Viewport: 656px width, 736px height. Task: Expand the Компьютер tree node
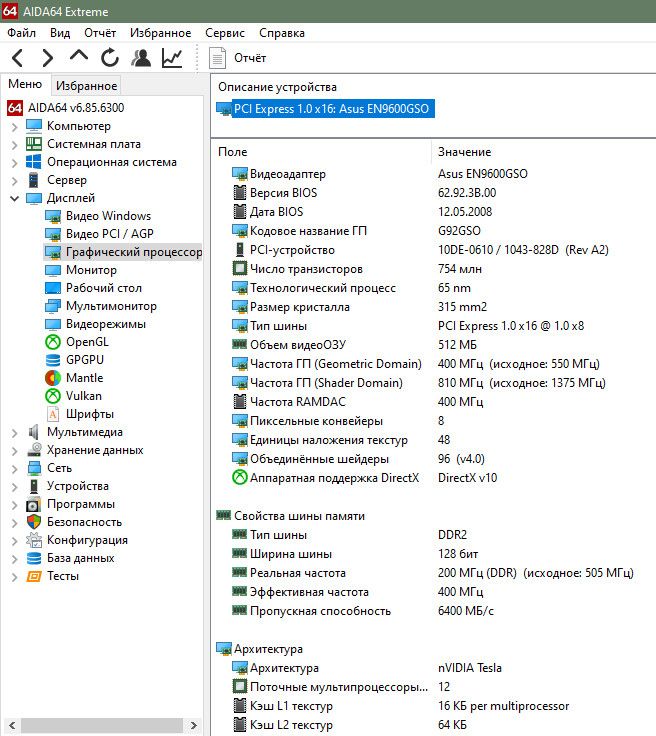14,127
